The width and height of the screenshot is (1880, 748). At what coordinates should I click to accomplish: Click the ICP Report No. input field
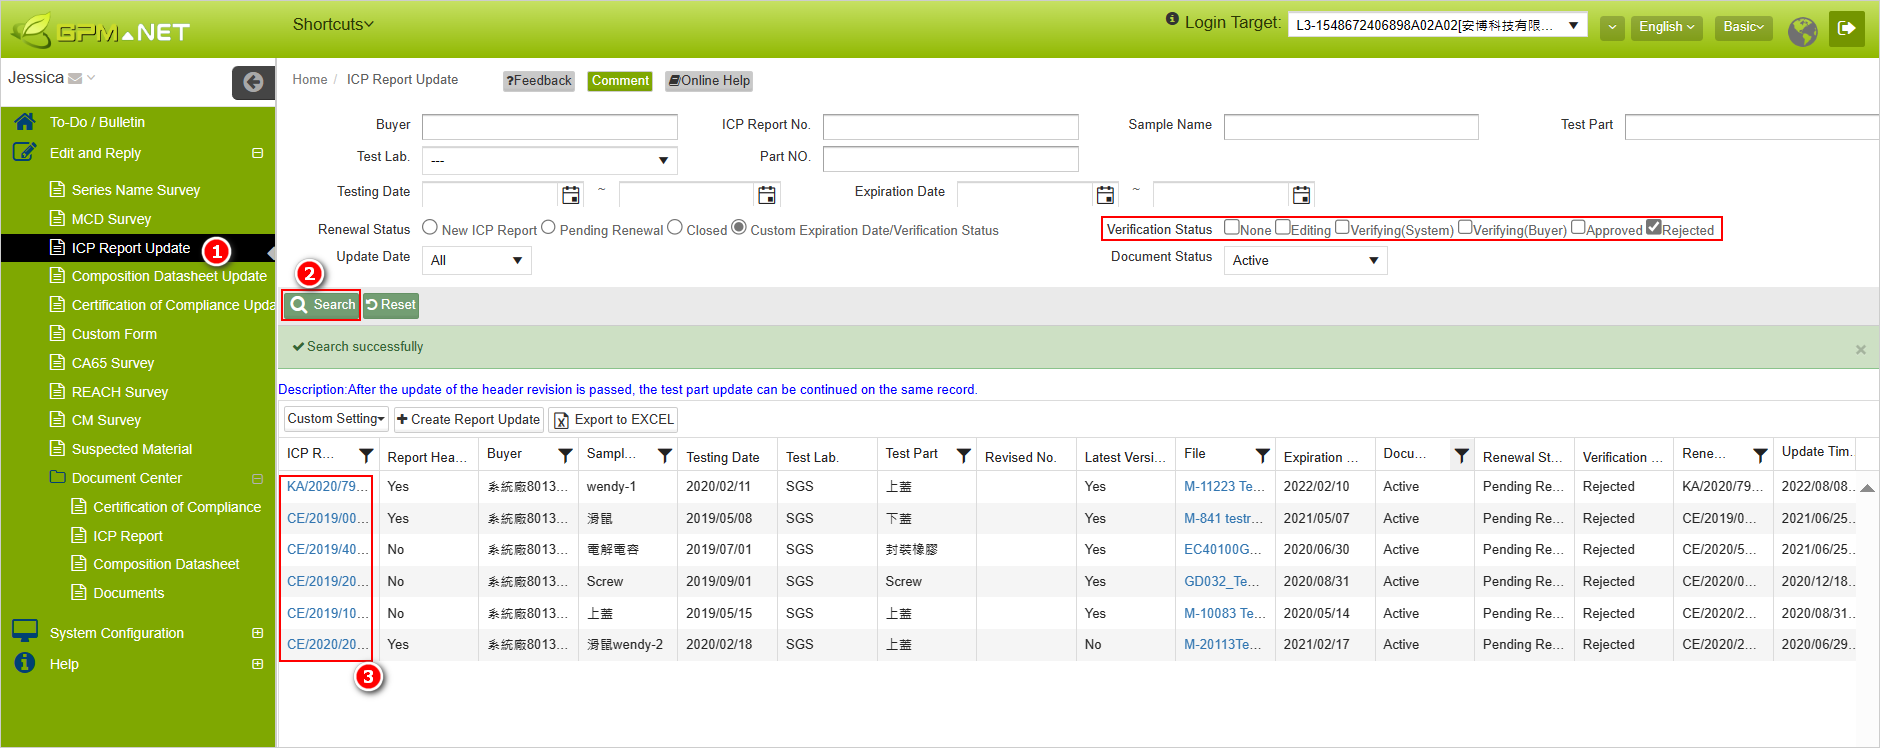pyautogui.click(x=951, y=126)
